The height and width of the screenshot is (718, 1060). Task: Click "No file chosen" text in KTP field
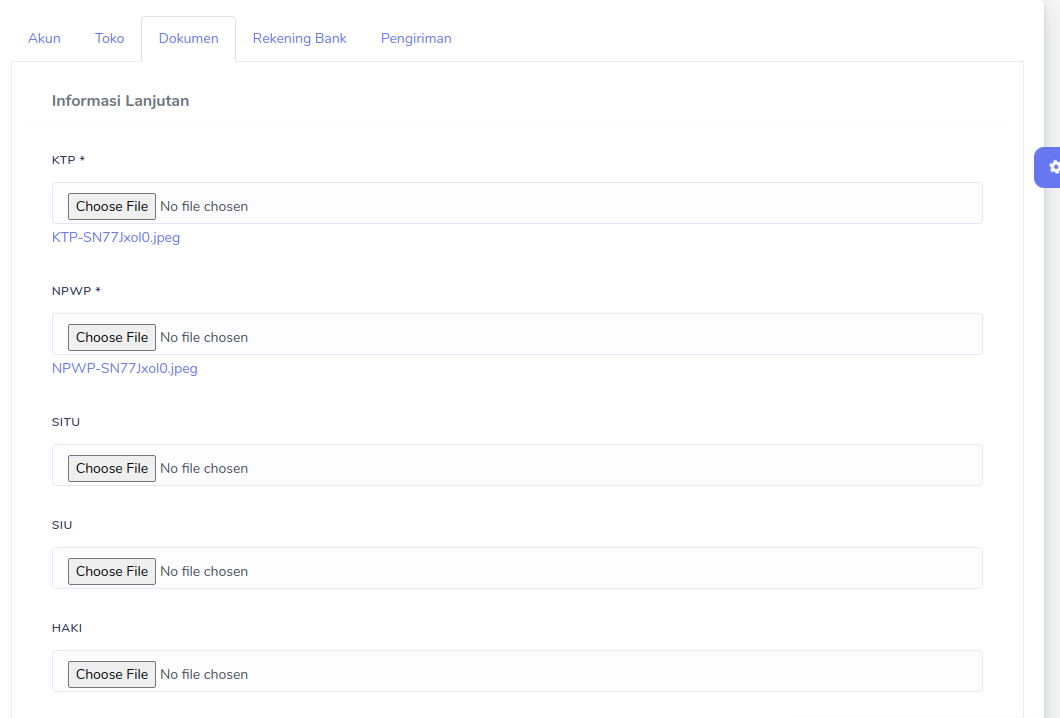point(204,206)
